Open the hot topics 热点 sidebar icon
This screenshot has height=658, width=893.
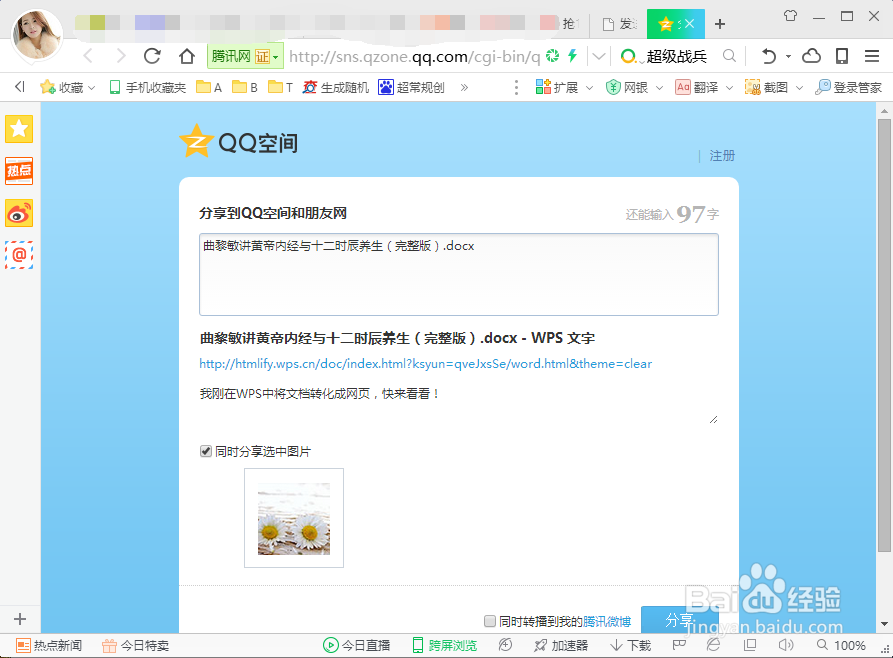[x=19, y=171]
